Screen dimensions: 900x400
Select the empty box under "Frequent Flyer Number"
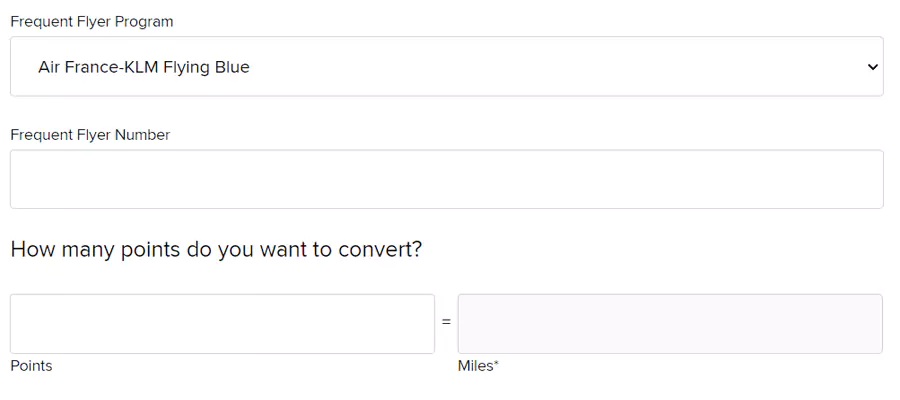446,180
